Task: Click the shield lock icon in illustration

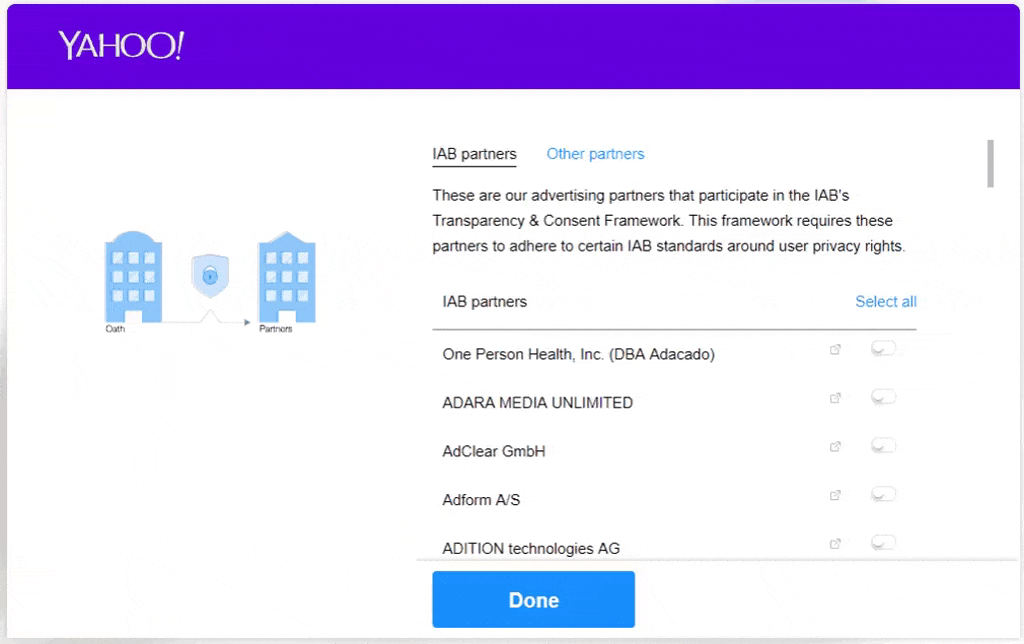Action: (x=209, y=275)
